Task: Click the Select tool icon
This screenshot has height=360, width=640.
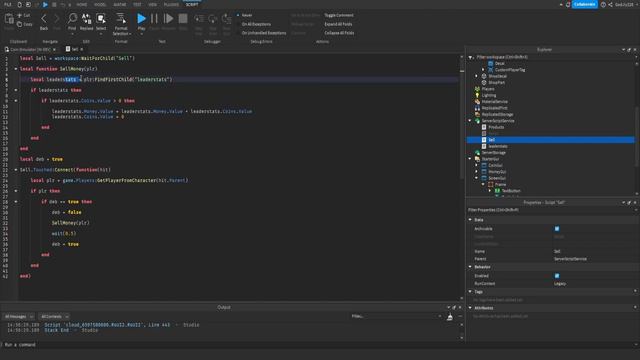Action: (x=101, y=18)
